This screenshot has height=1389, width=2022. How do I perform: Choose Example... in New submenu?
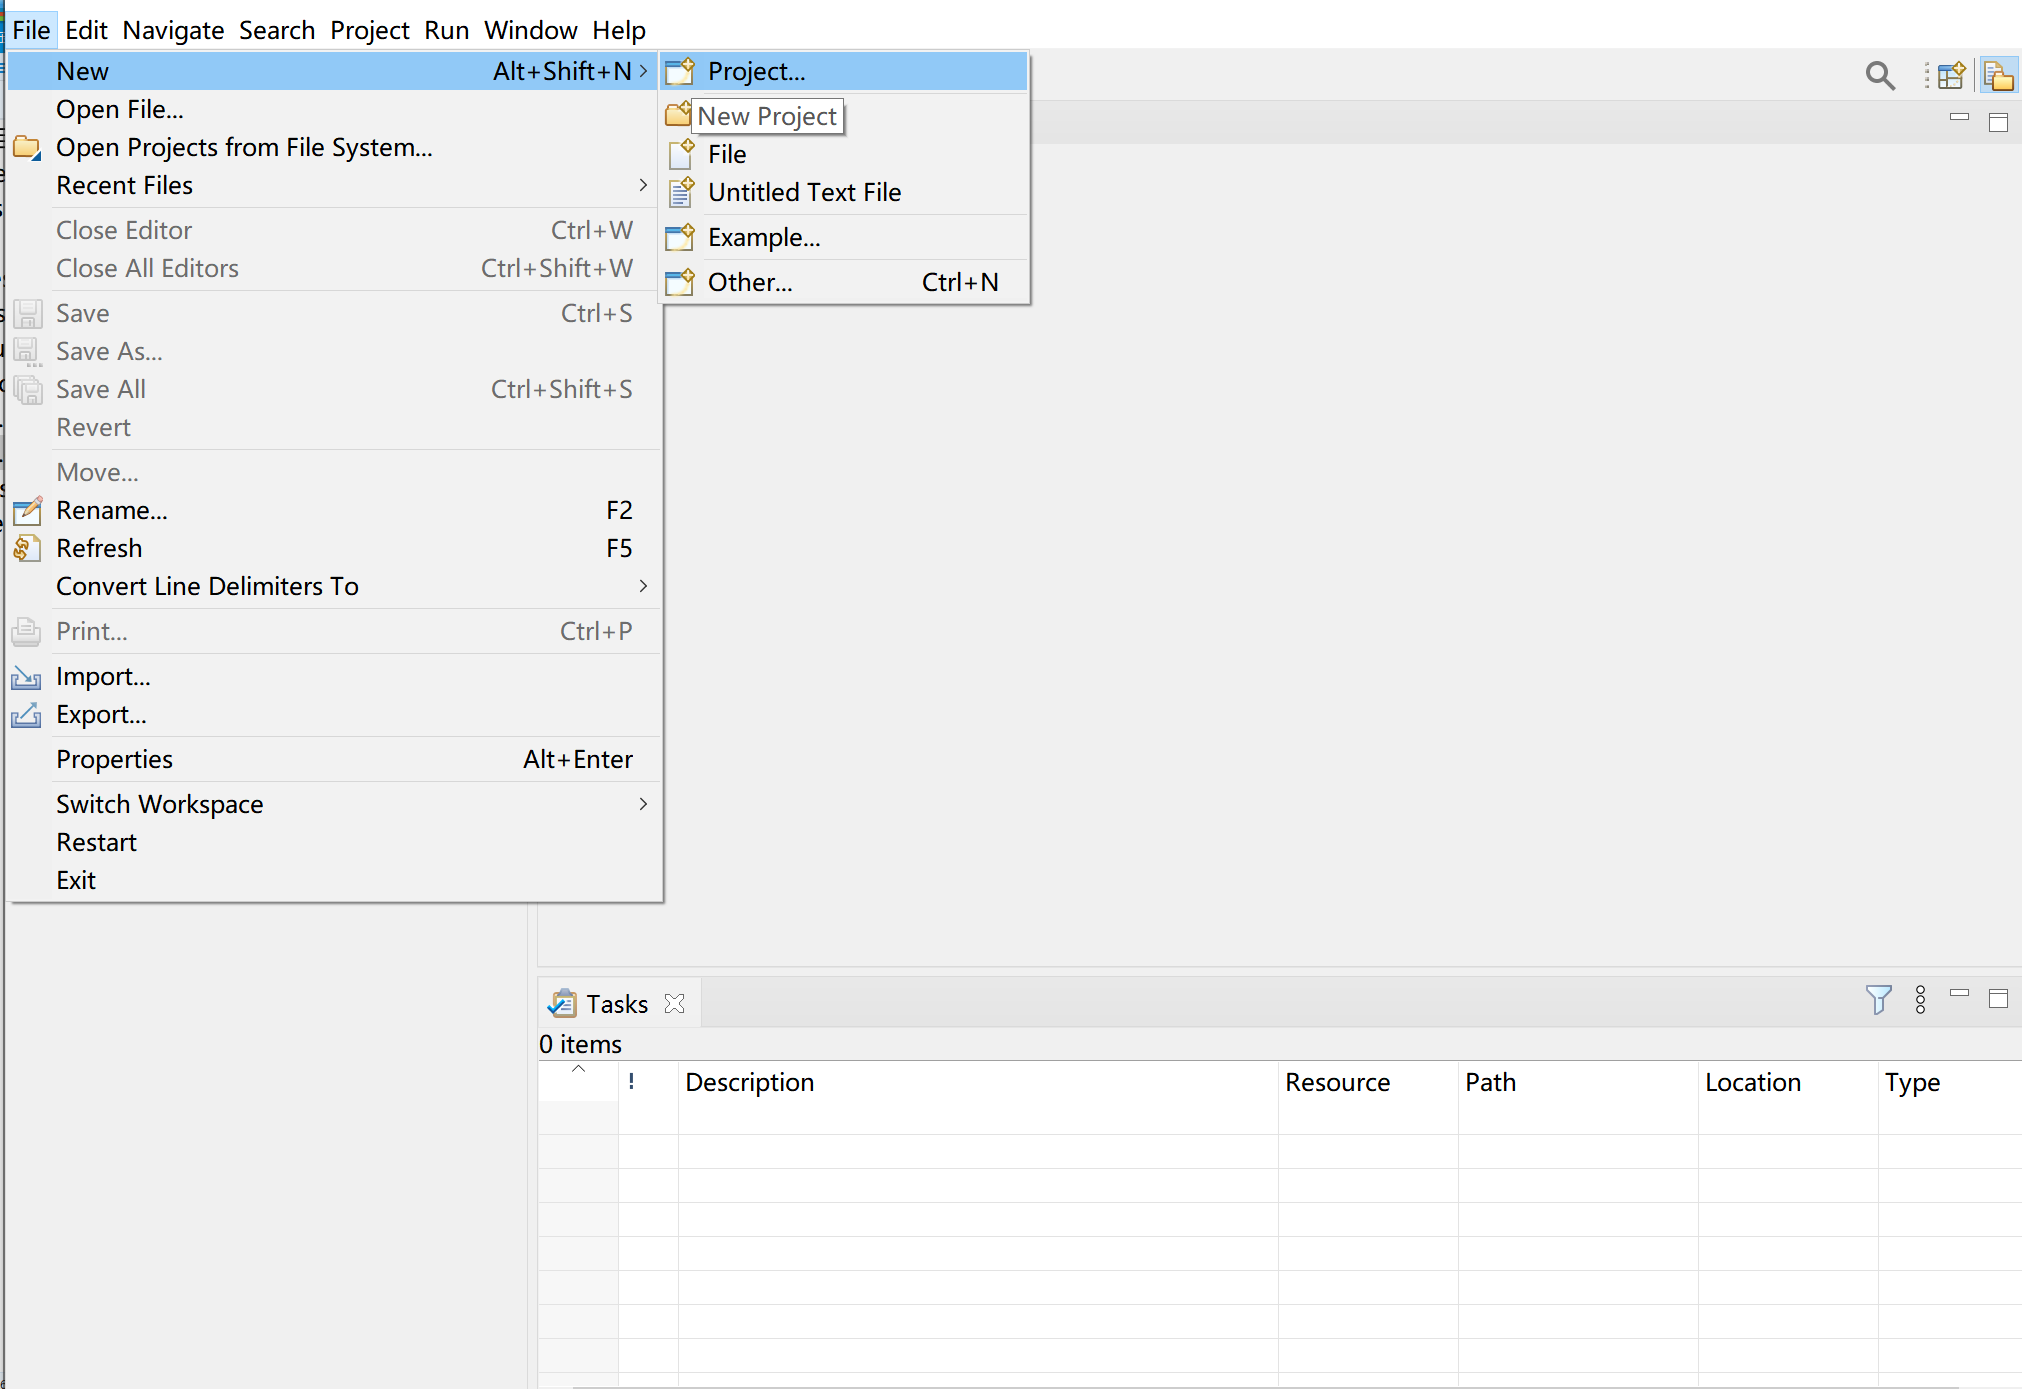pyautogui.click(x=844, y=237)
